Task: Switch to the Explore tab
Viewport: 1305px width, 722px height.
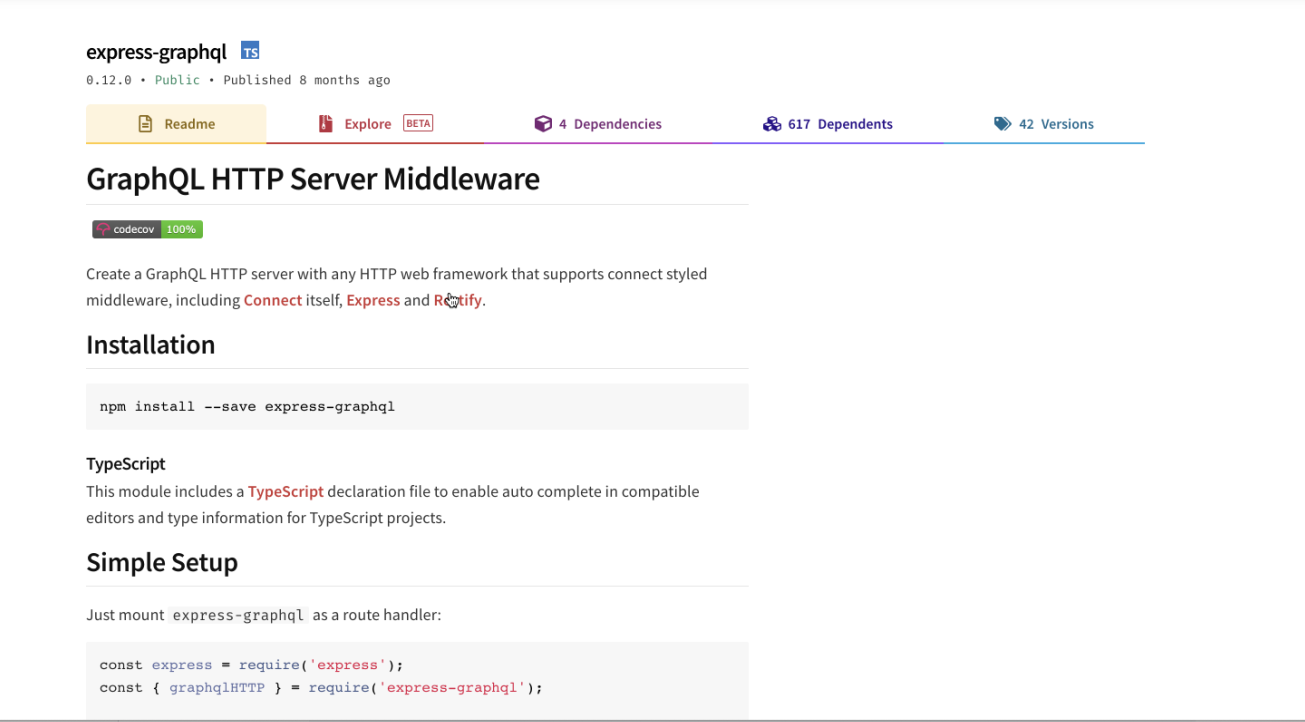Action: [x=375, y=124]
